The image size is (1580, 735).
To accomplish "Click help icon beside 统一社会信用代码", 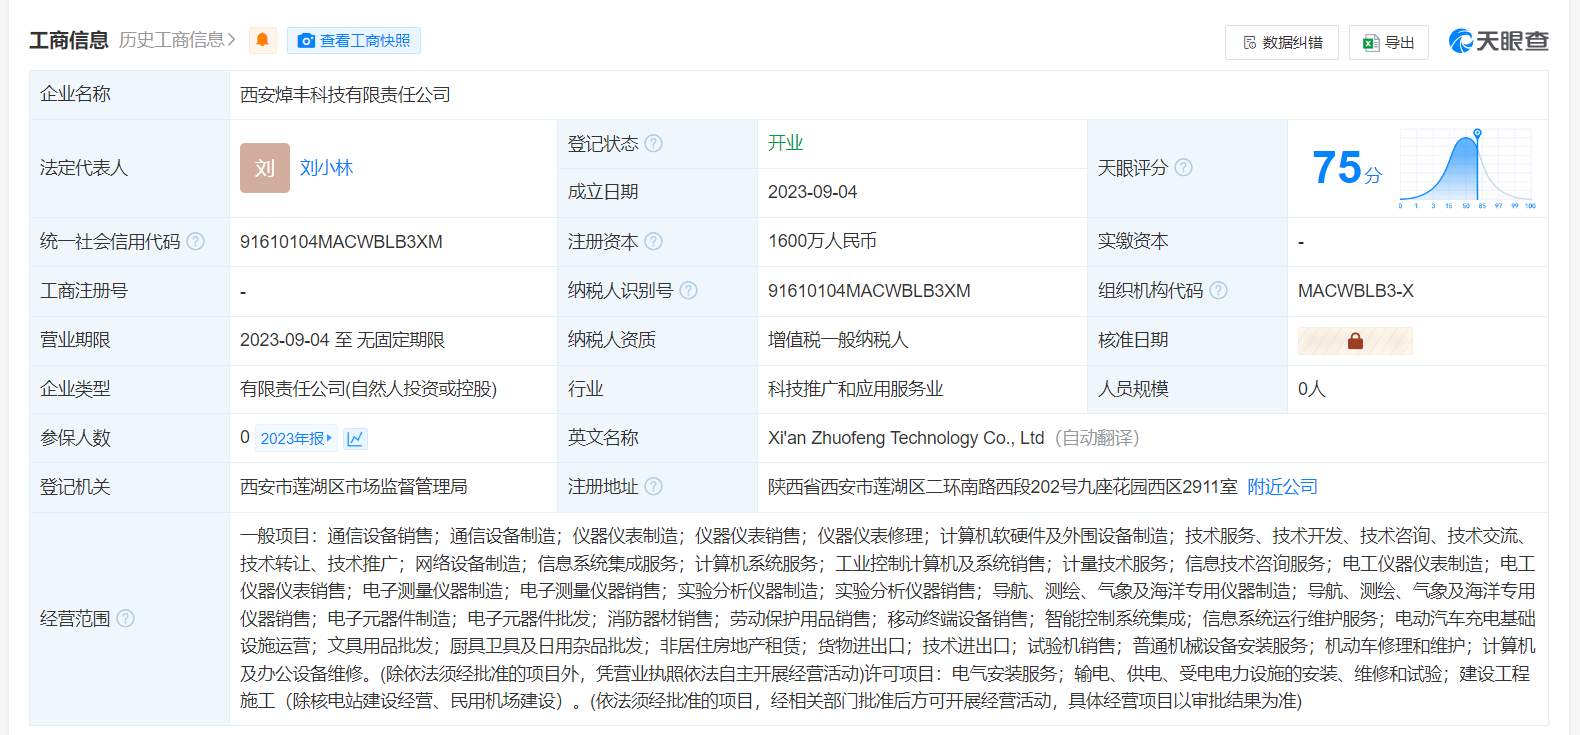I will [196, 241].
